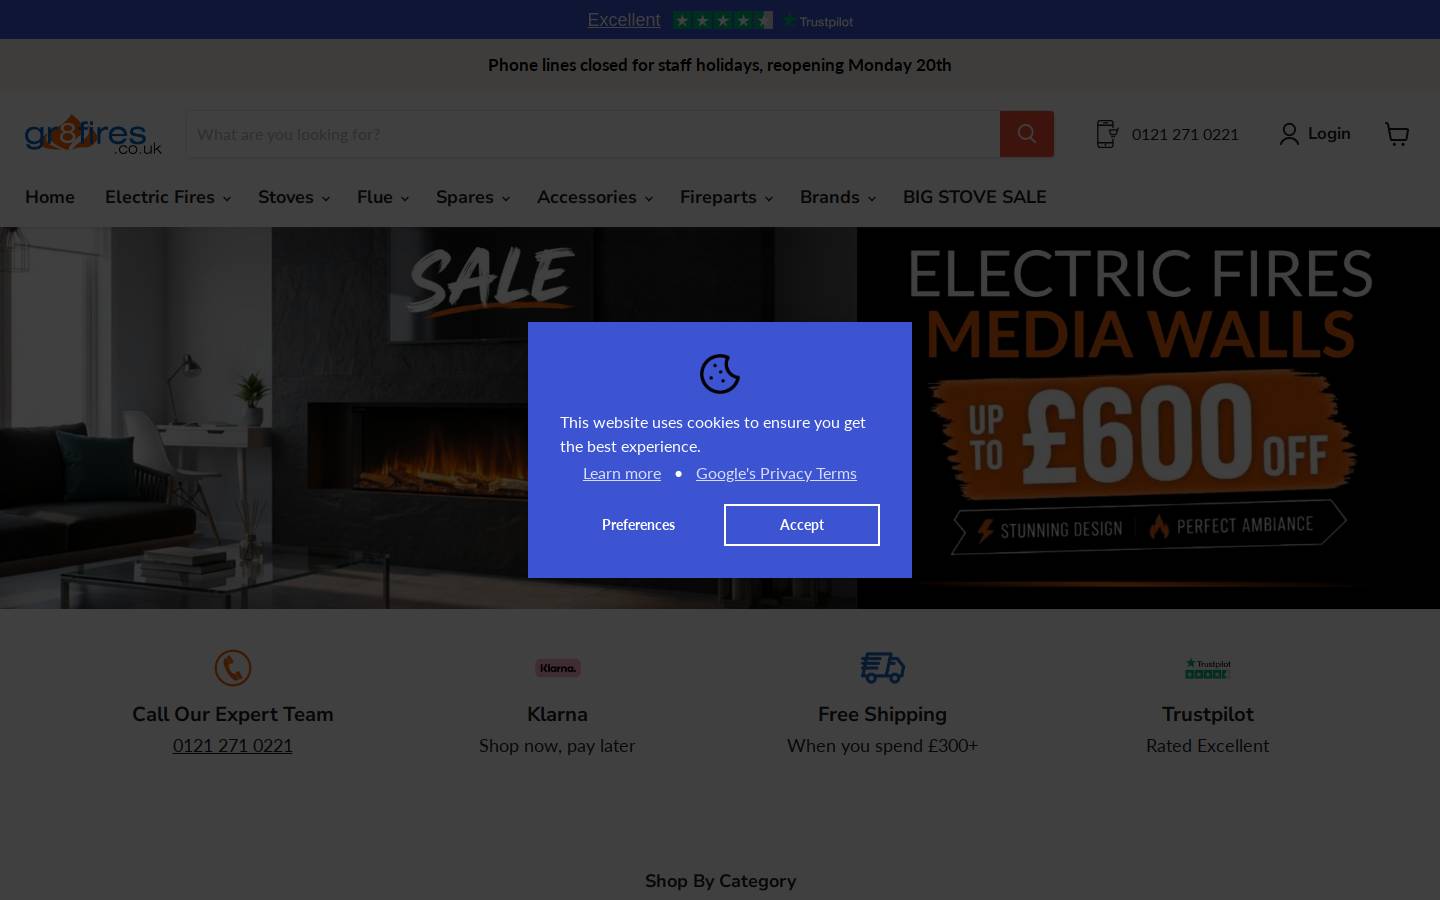The width and height of the screenshot is (1440, 900).
Task: Click the Excellent rating link
Action: (624, 20)
